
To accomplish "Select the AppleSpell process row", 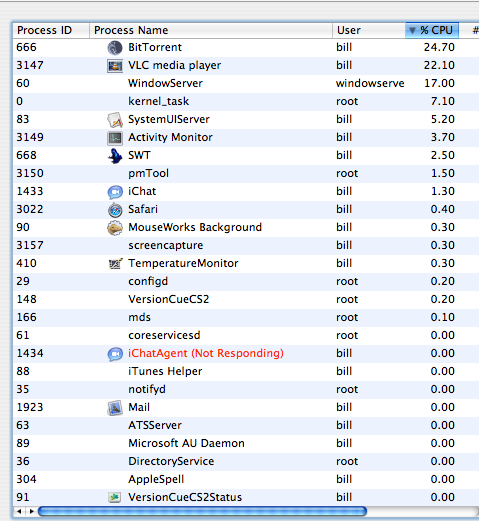I will [x=246, y=479].
